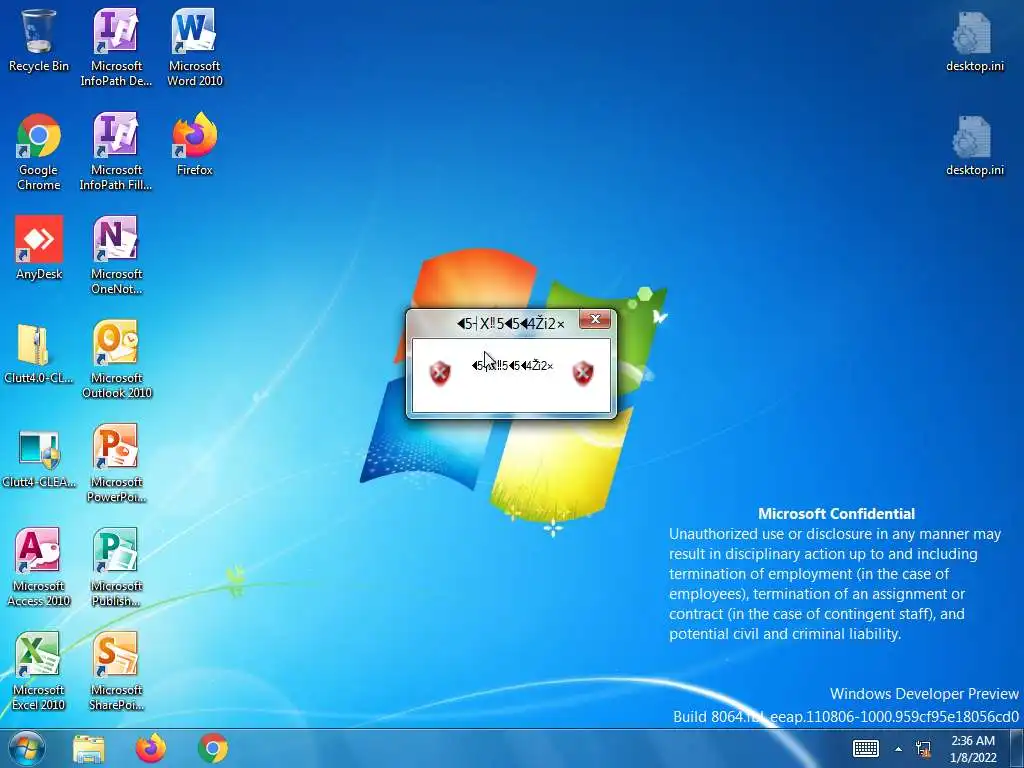Screen dimensions: 1024x768
Task: Close the garbled error dialog
Action: tap(595, 319)
